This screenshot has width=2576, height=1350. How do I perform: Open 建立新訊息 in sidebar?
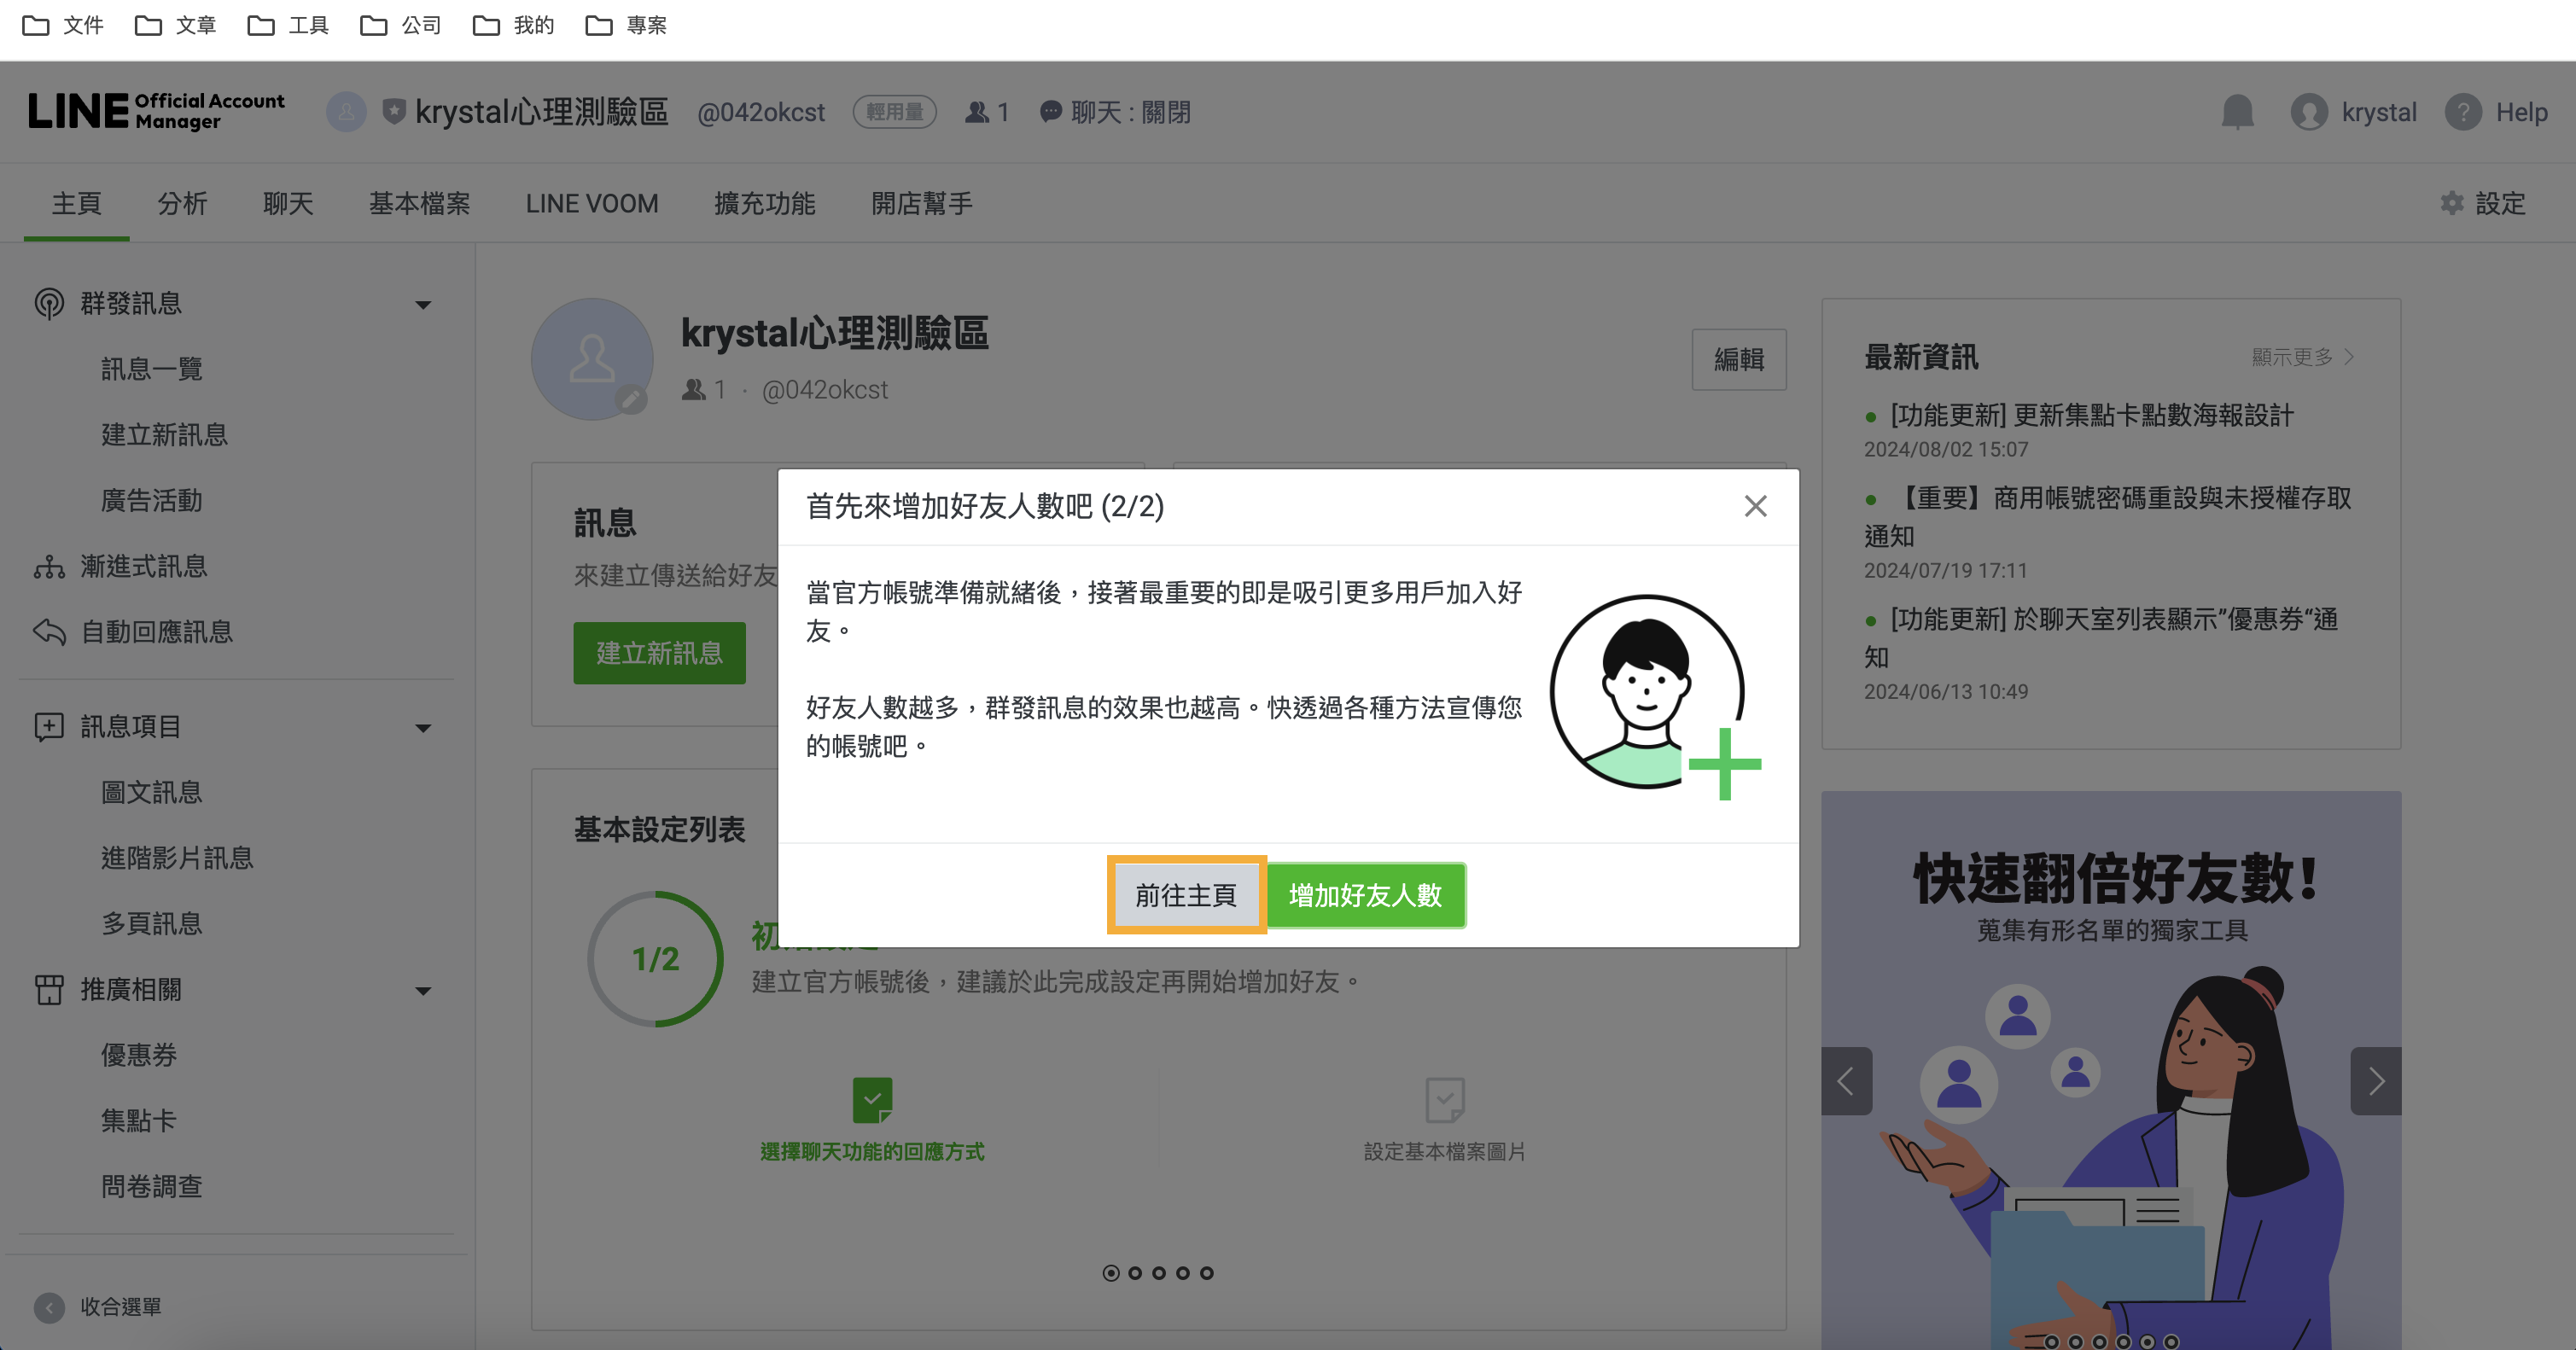(x=164, y=435)
